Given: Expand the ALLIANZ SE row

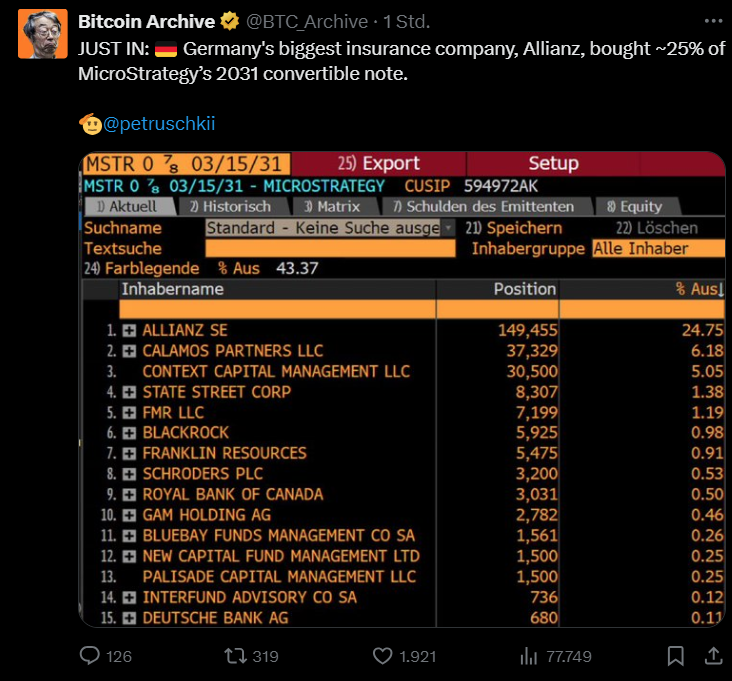Looking at the screenshot, I should tap(130, 330).
